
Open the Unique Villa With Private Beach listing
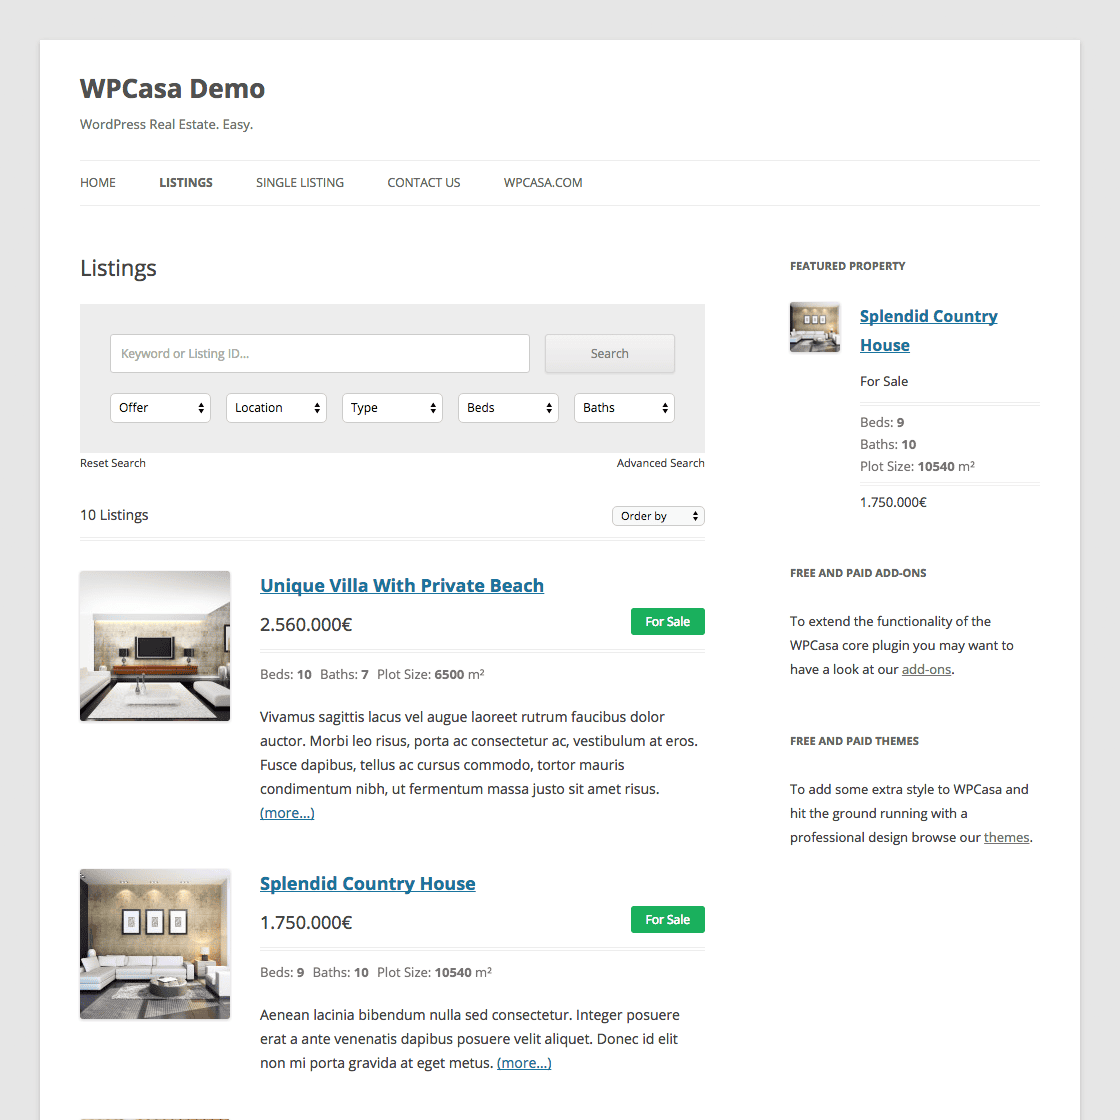[402, 585]
